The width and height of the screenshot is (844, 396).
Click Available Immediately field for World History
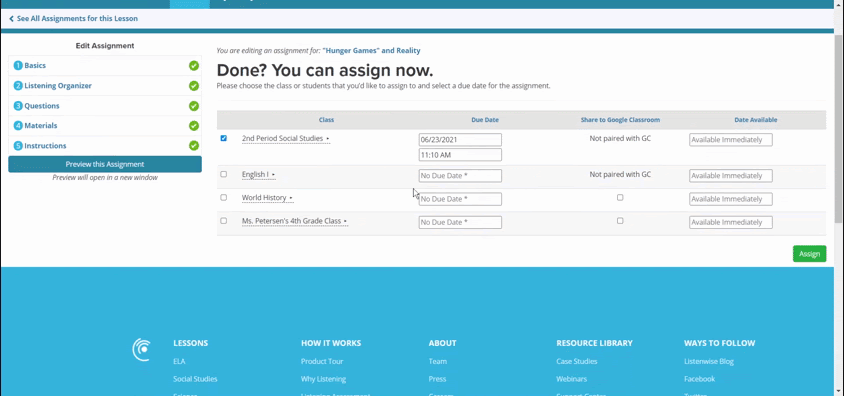pos(731,199)
